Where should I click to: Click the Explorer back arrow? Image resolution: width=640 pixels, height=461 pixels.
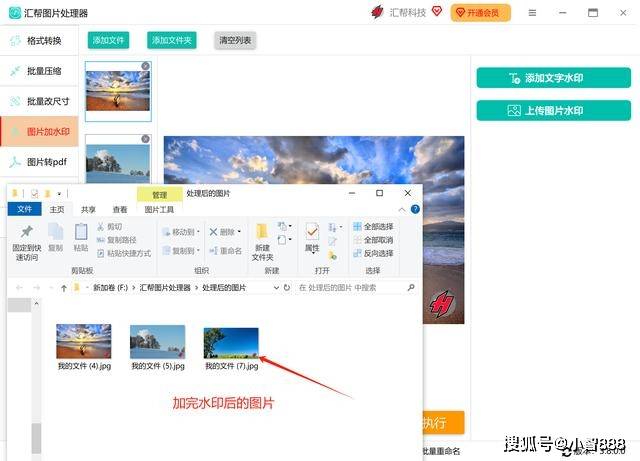(x=19, y=288)
